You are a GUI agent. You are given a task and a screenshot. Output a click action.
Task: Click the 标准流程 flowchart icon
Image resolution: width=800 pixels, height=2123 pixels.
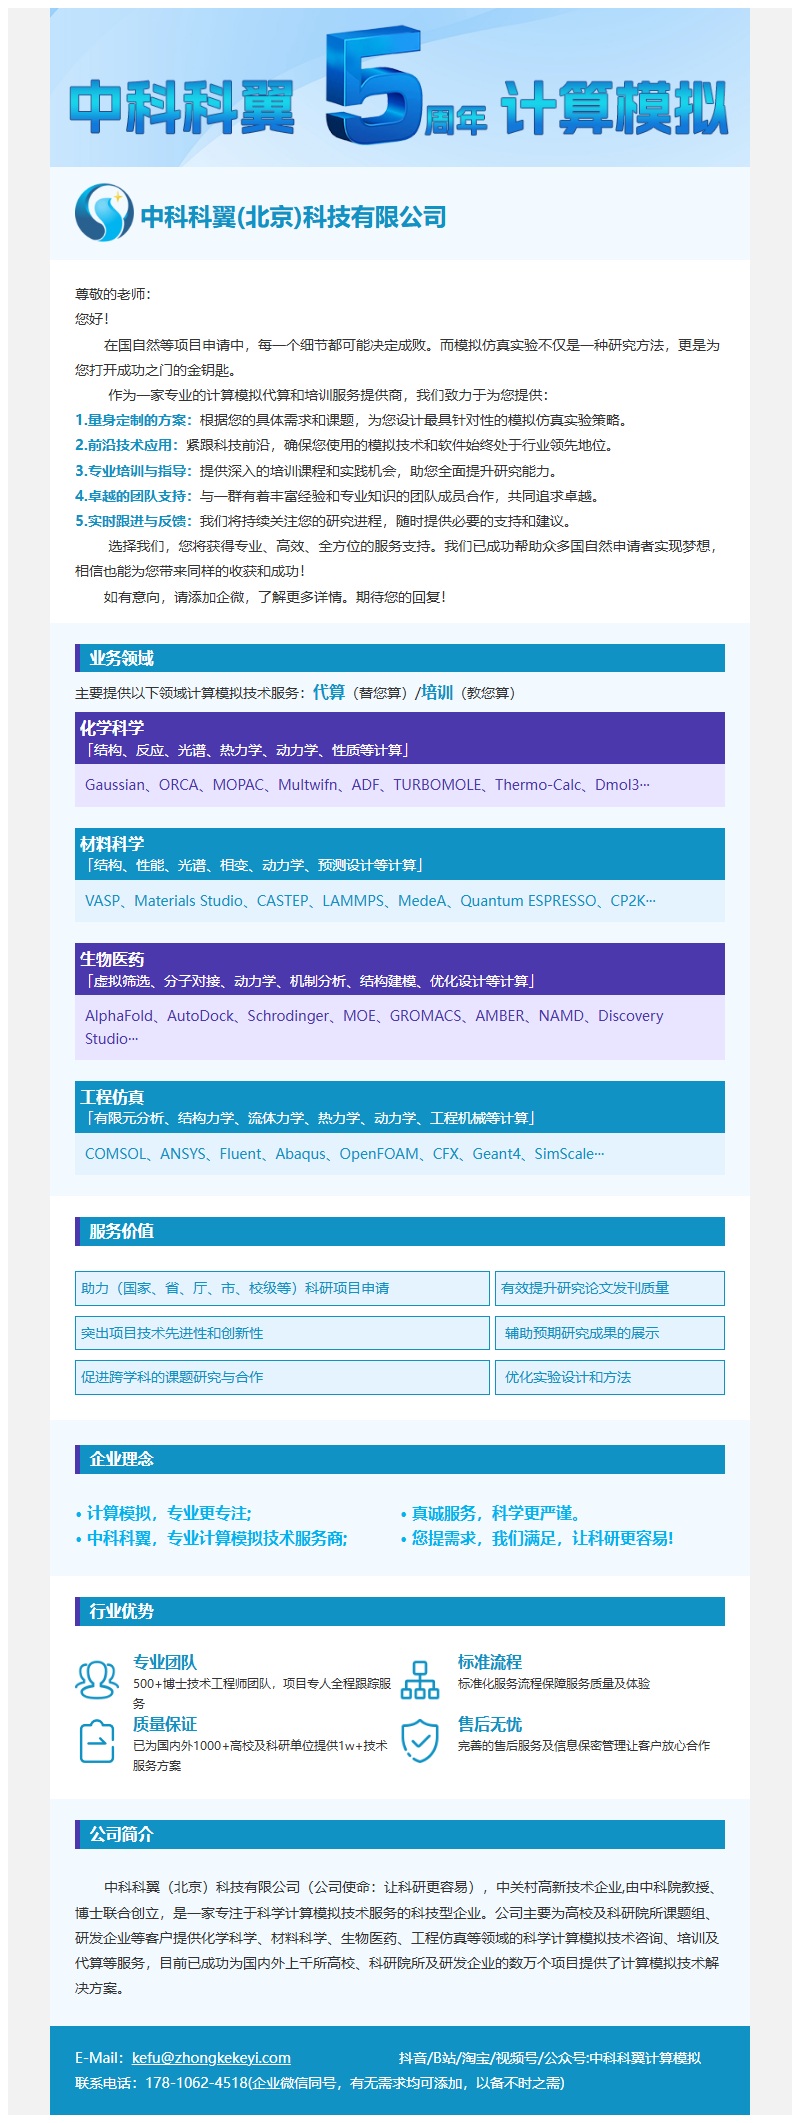[x=420, y=1679]
